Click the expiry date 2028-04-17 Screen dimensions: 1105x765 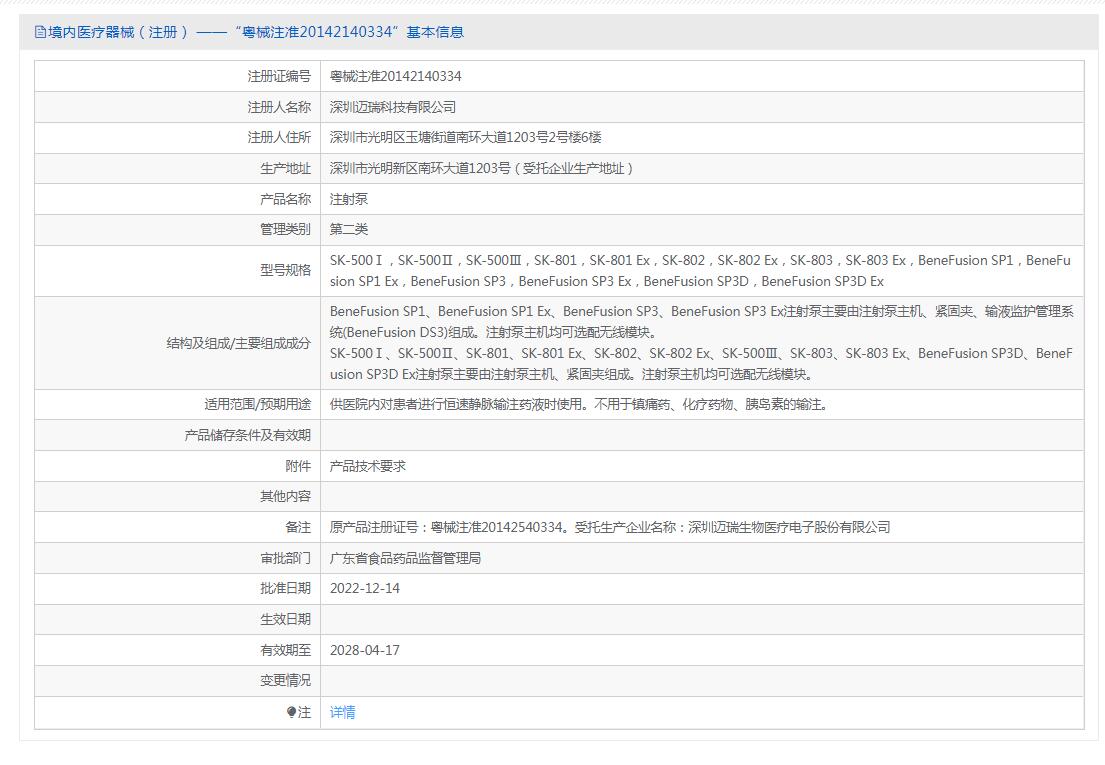(x=365, y=650)
